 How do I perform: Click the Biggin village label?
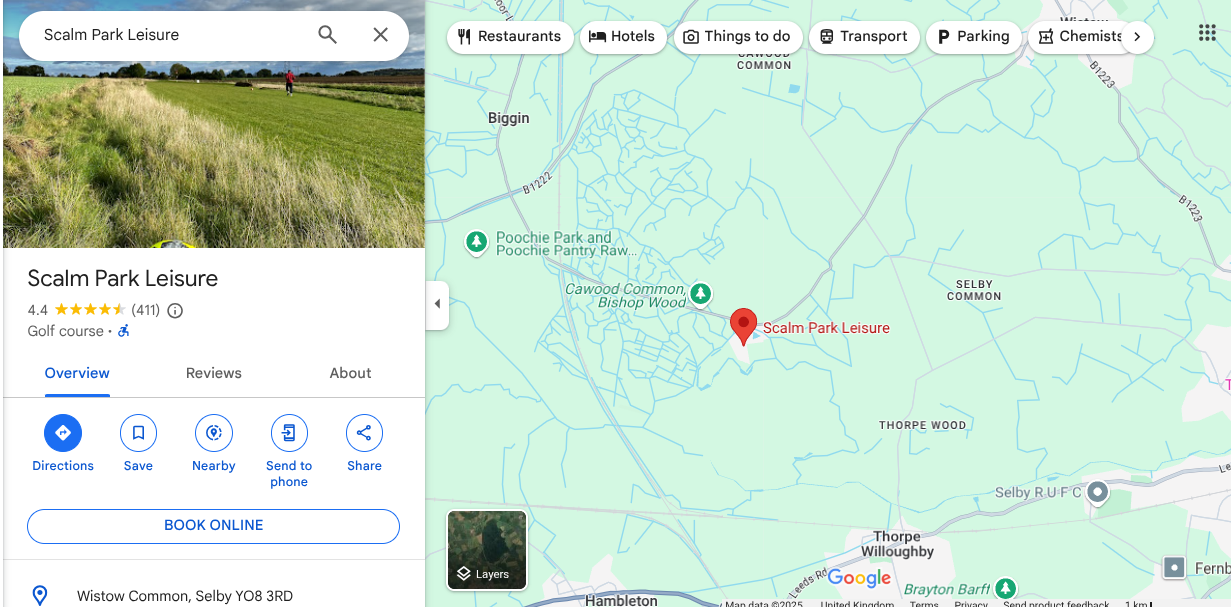coord(509,118)
